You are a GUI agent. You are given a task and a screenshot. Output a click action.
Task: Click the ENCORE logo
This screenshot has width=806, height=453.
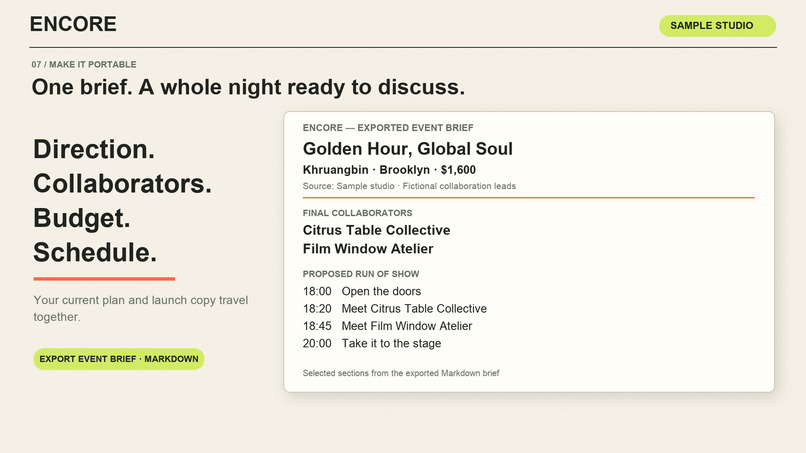tap(73, 24)
